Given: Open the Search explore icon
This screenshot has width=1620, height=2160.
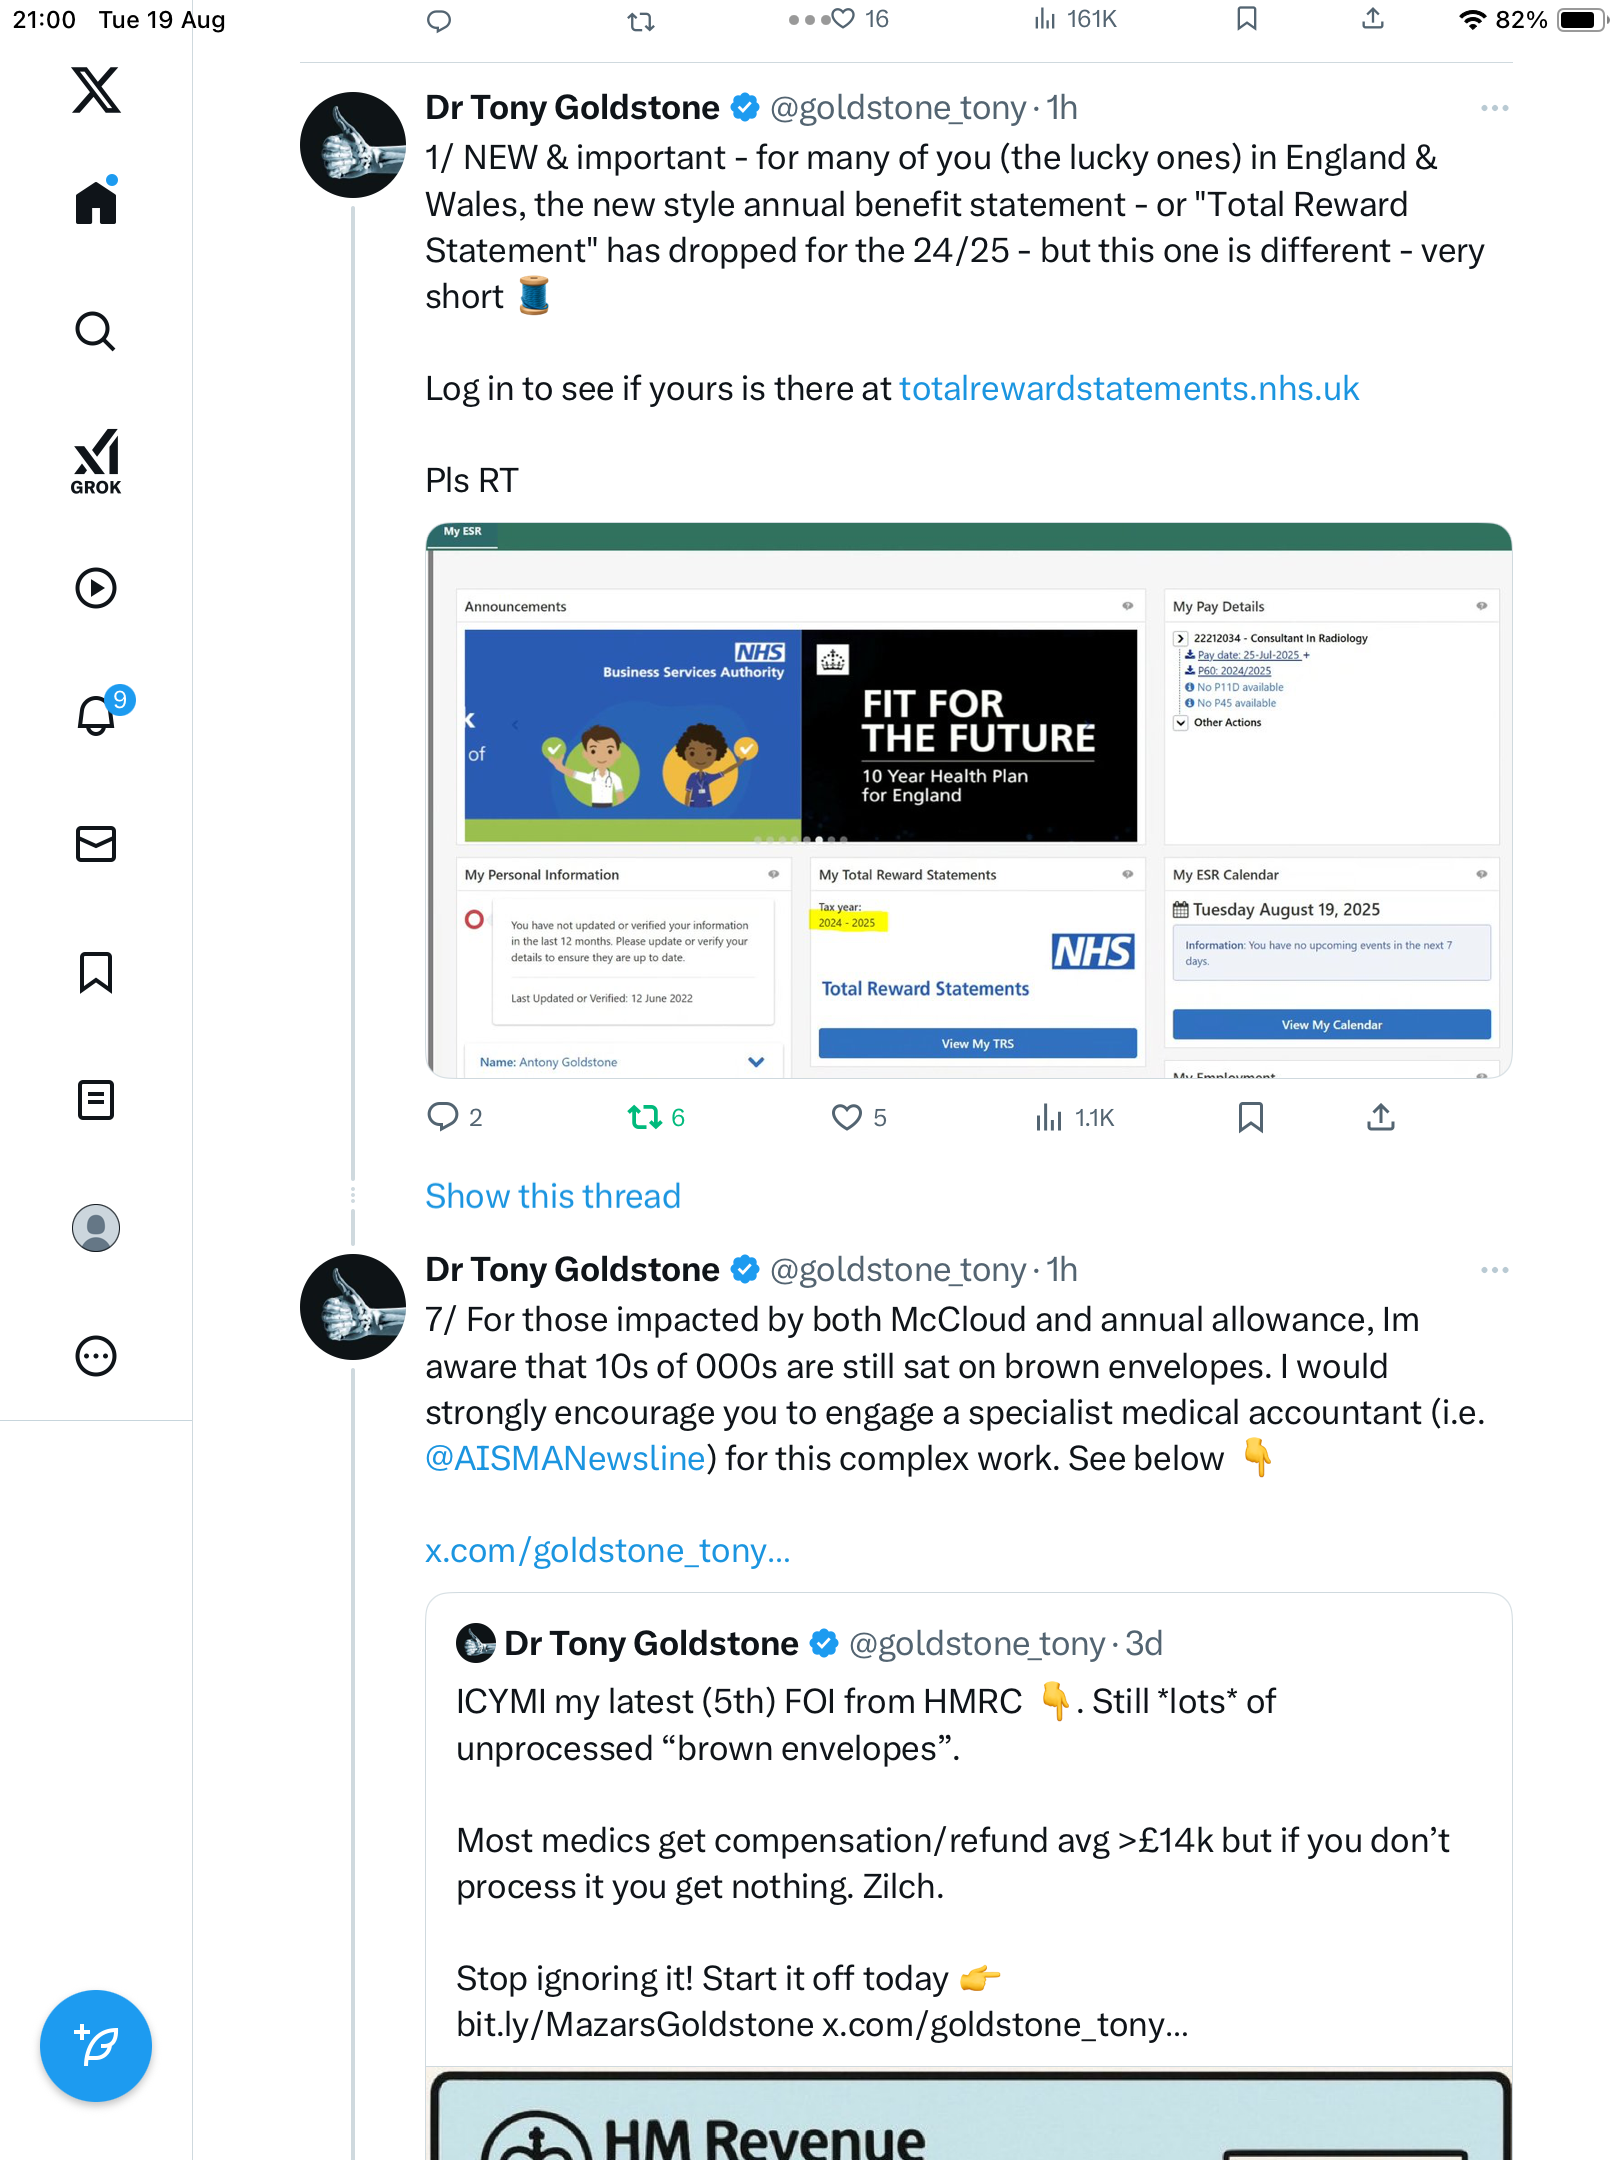Looking at the screenshot, I should point(96,331).
